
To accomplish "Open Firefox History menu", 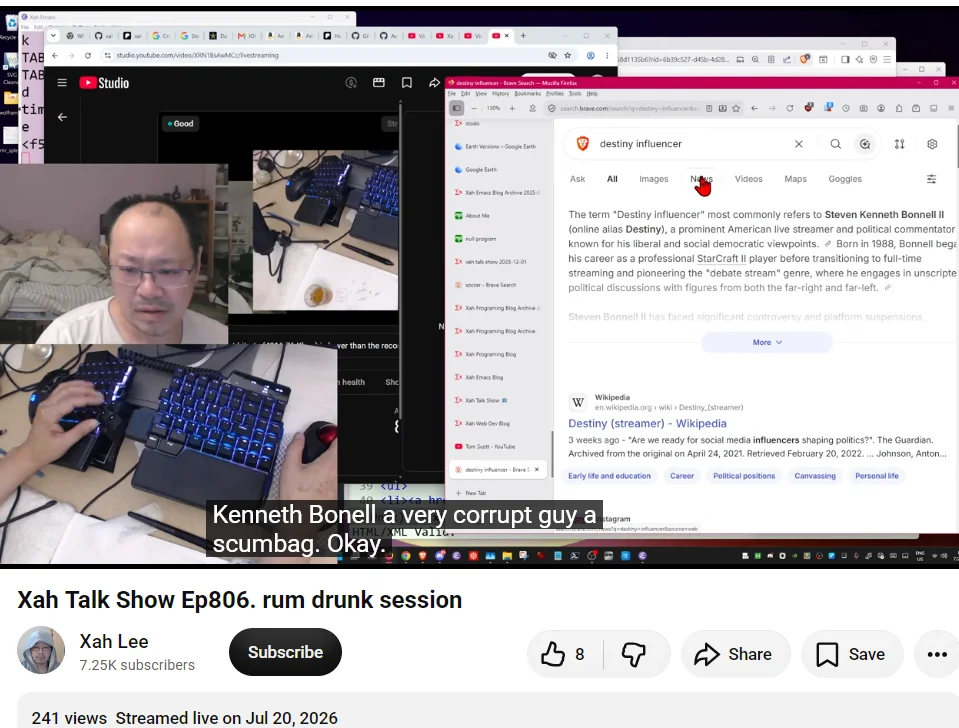I will coord(500,94).
